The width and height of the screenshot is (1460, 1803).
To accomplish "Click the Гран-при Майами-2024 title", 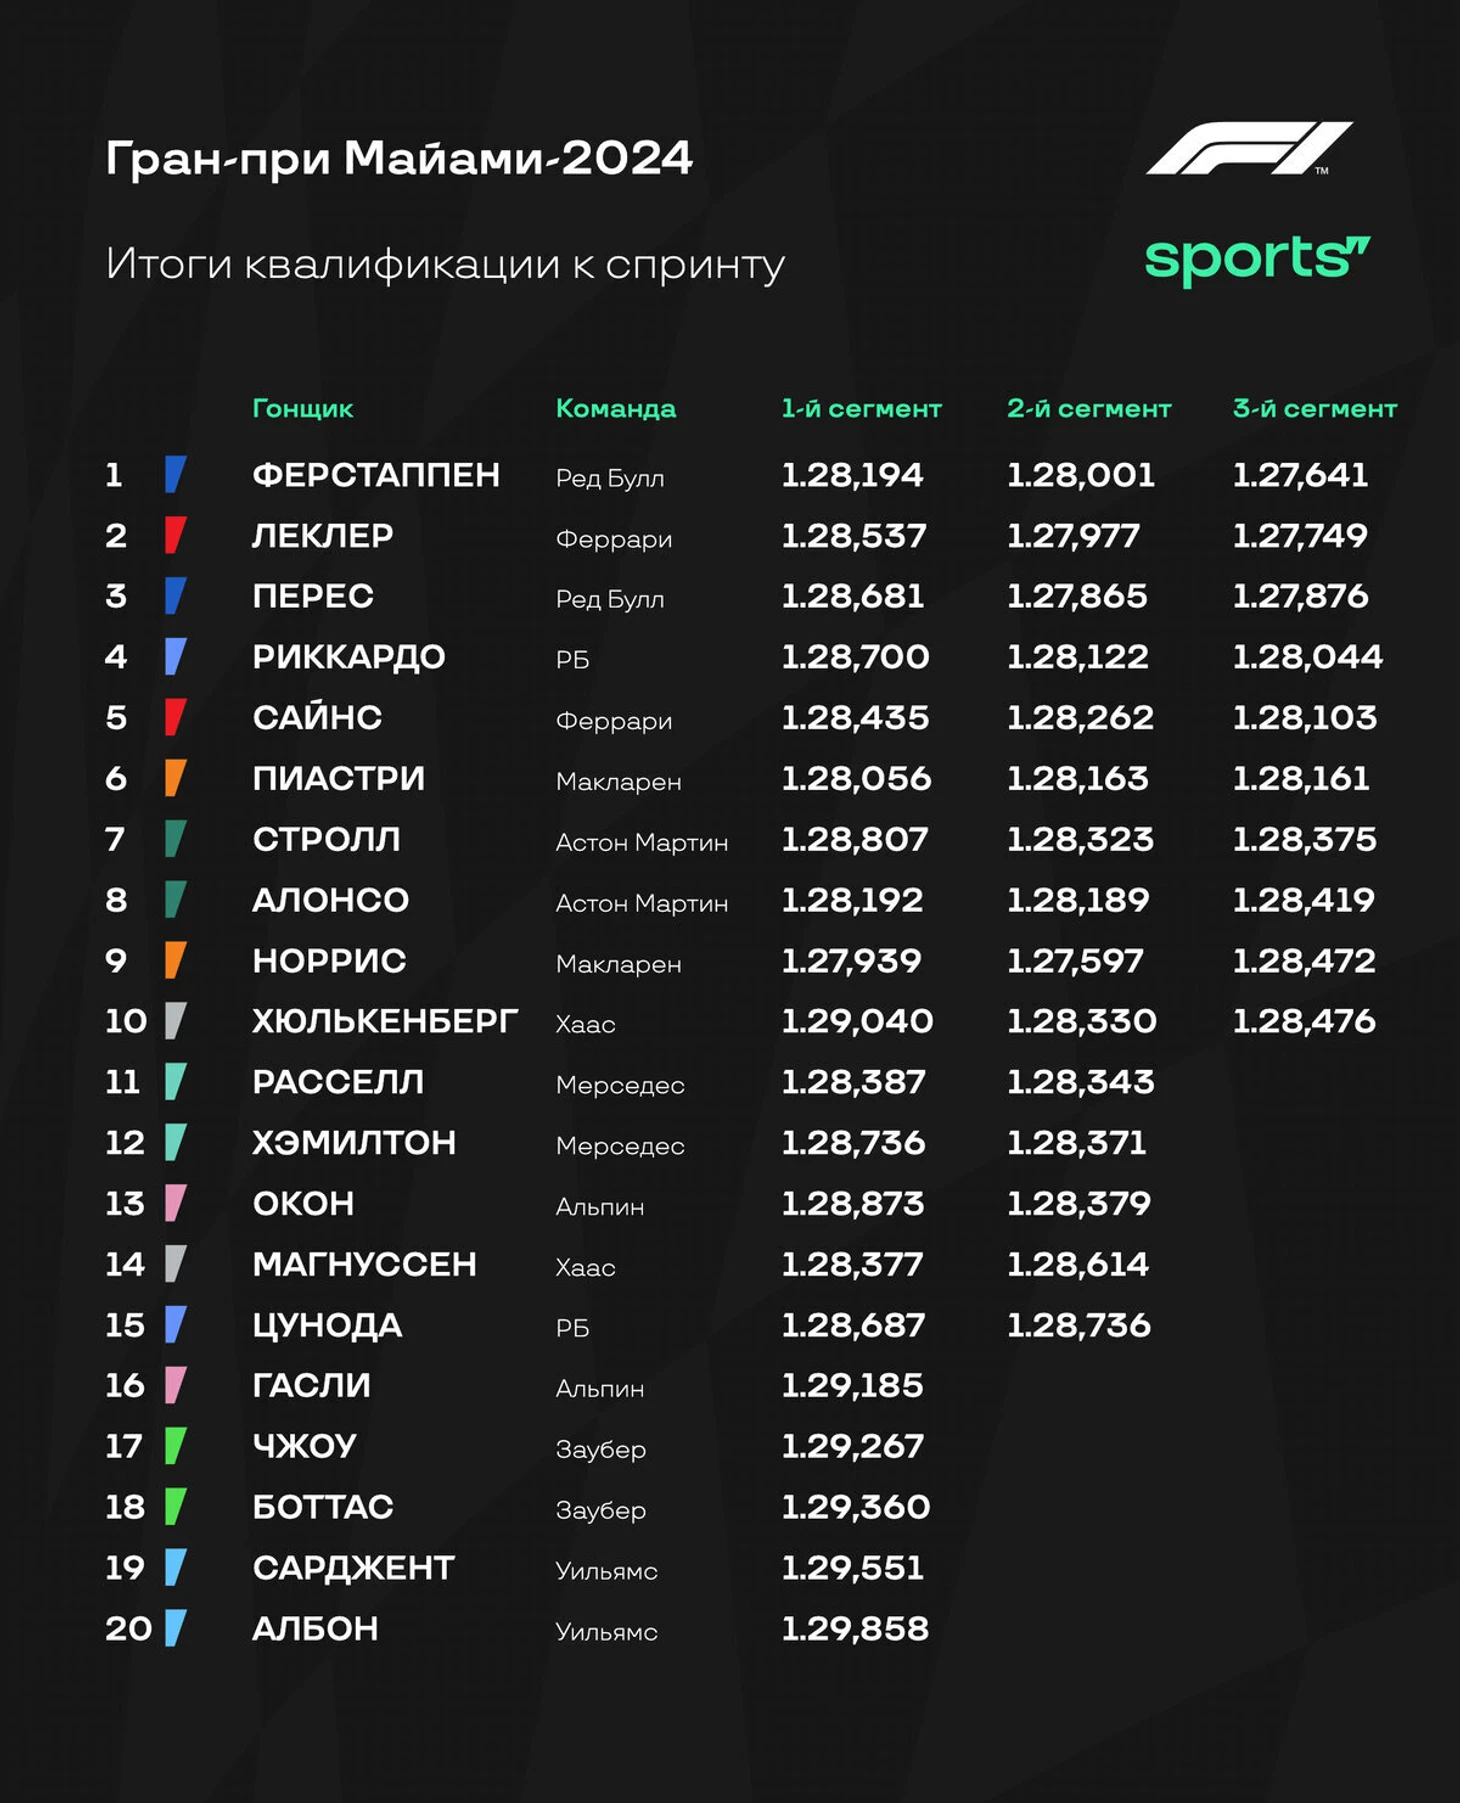I will (399, 158).
